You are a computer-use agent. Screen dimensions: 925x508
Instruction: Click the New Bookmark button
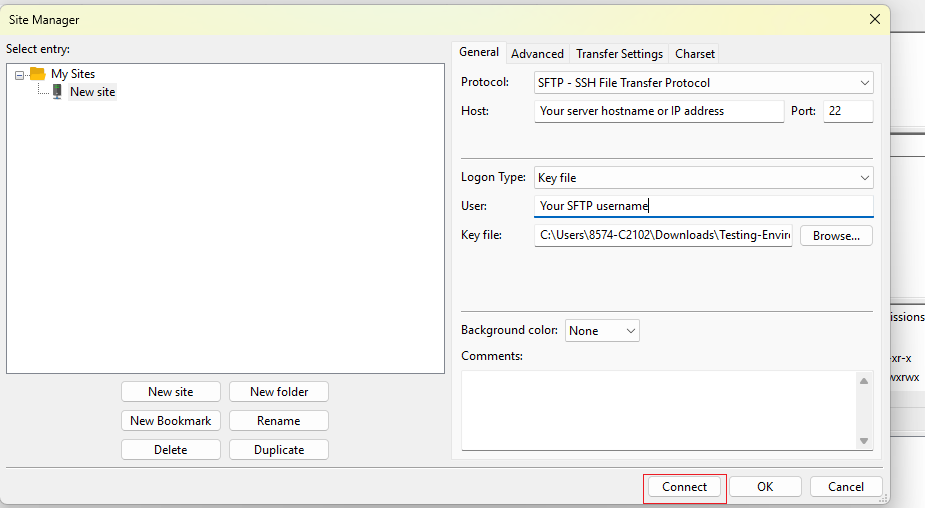coord(170,421)
